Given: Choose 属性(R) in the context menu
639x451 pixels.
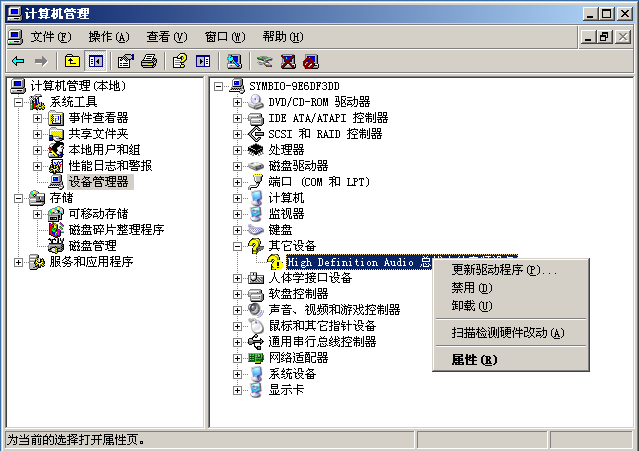Looking at the screenshot, I should [474, 359].
